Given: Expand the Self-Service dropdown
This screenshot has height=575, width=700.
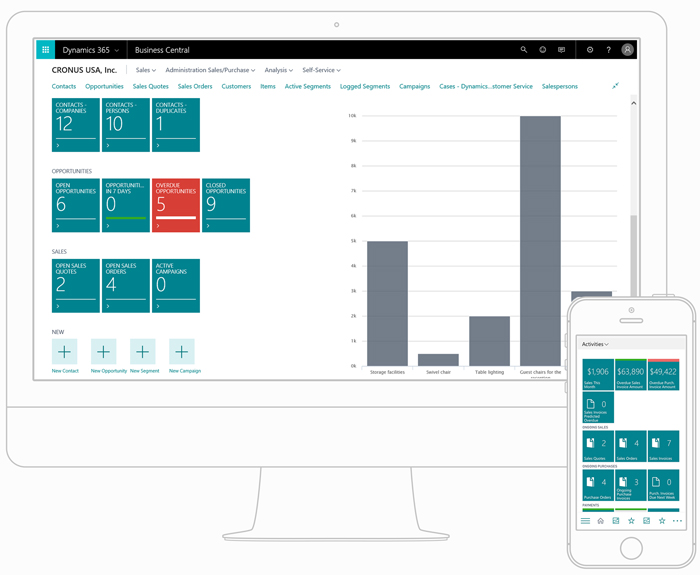Looking at the screenshot, I should 321,70.
